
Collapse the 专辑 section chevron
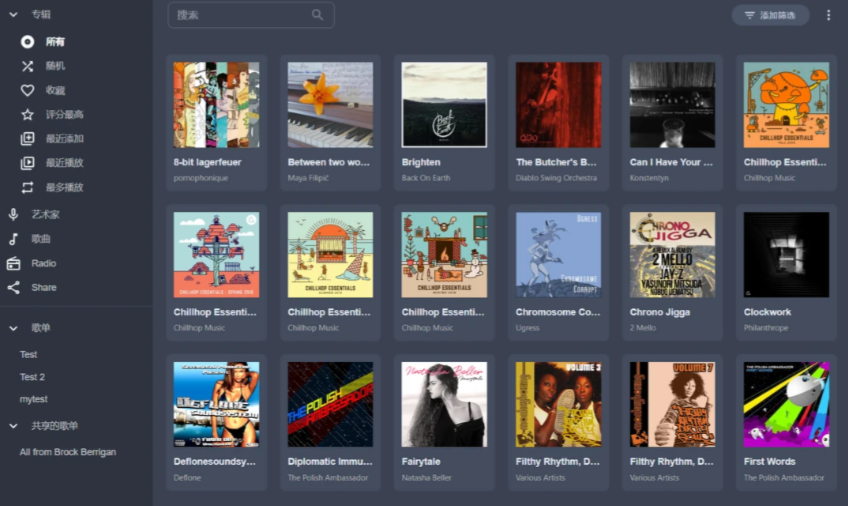coord(14,15)
